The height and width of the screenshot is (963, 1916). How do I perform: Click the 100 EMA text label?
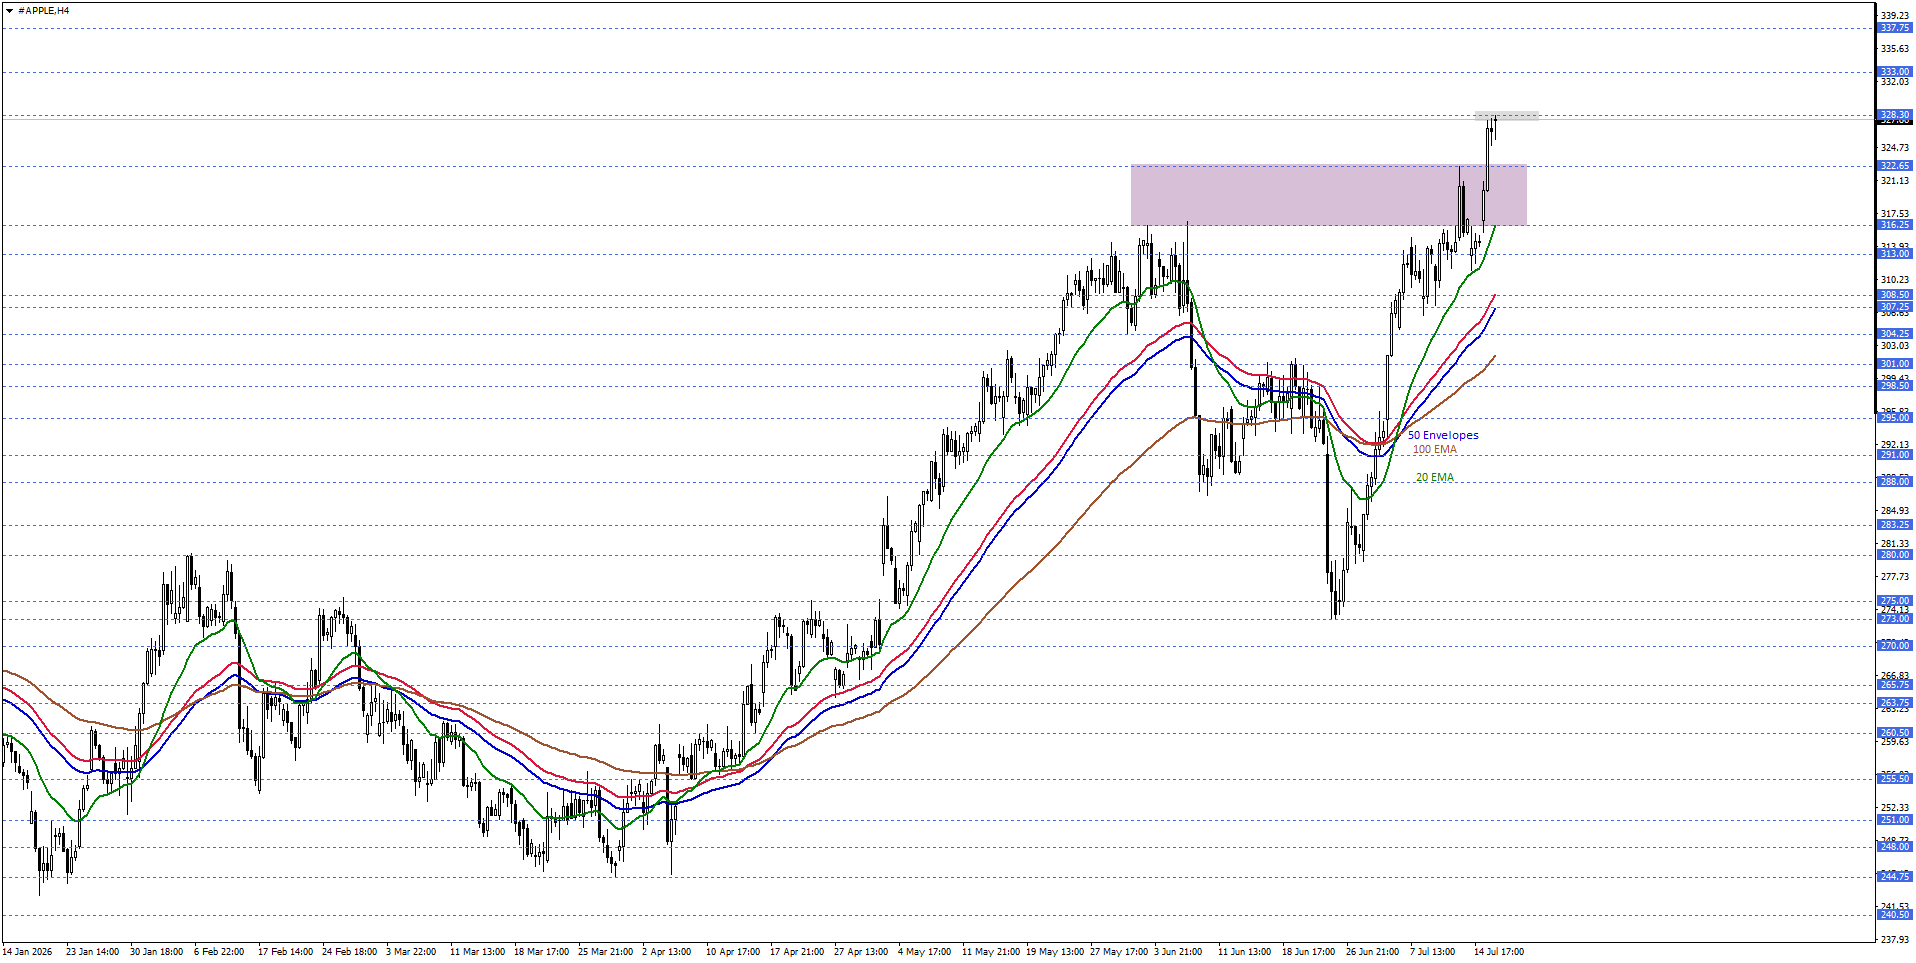click(1435, 449)
